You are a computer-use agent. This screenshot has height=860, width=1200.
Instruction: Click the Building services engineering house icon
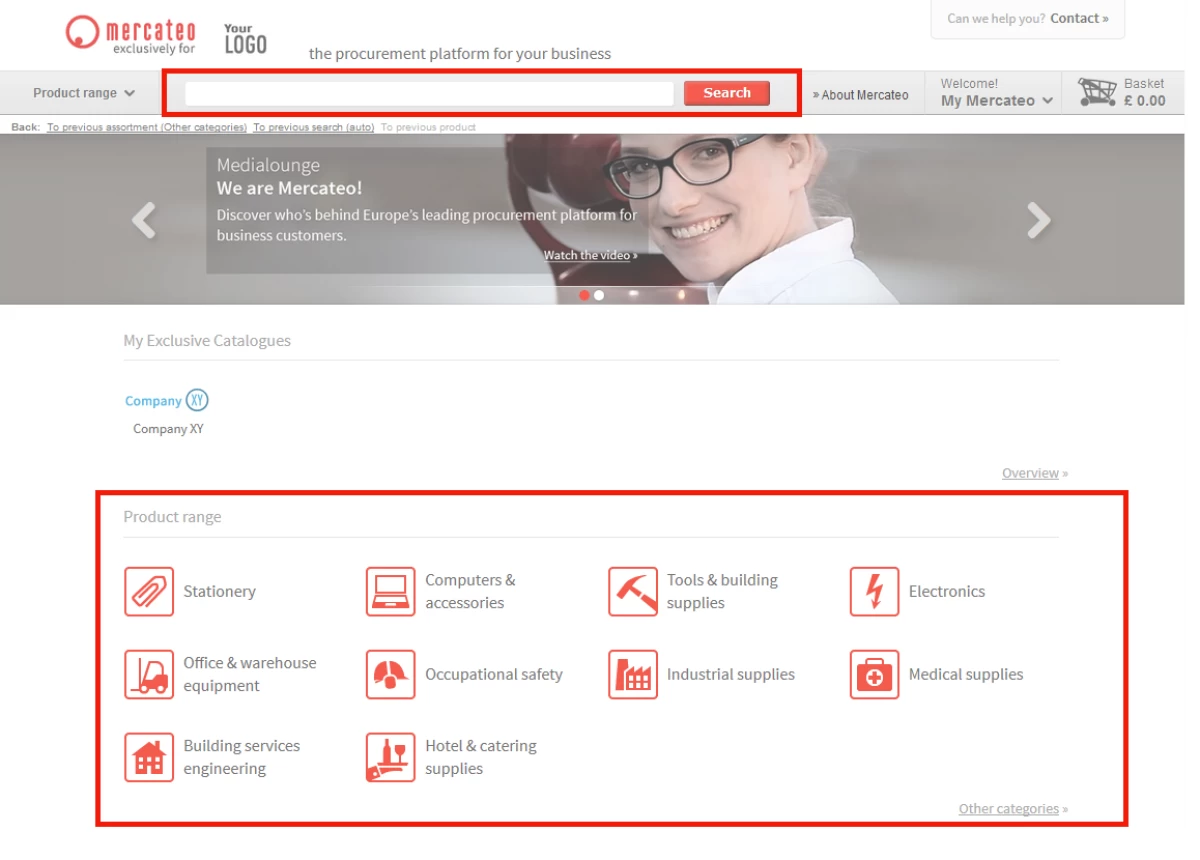click(149, 757)
